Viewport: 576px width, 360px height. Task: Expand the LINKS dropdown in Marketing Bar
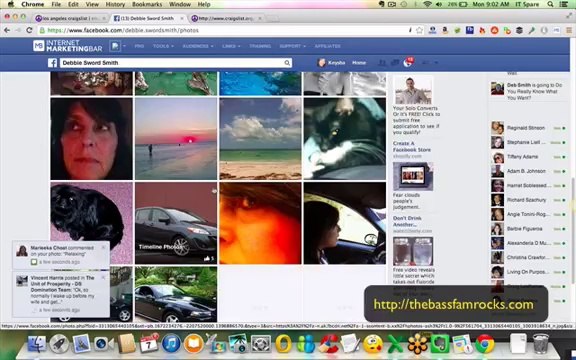point(231,46)
